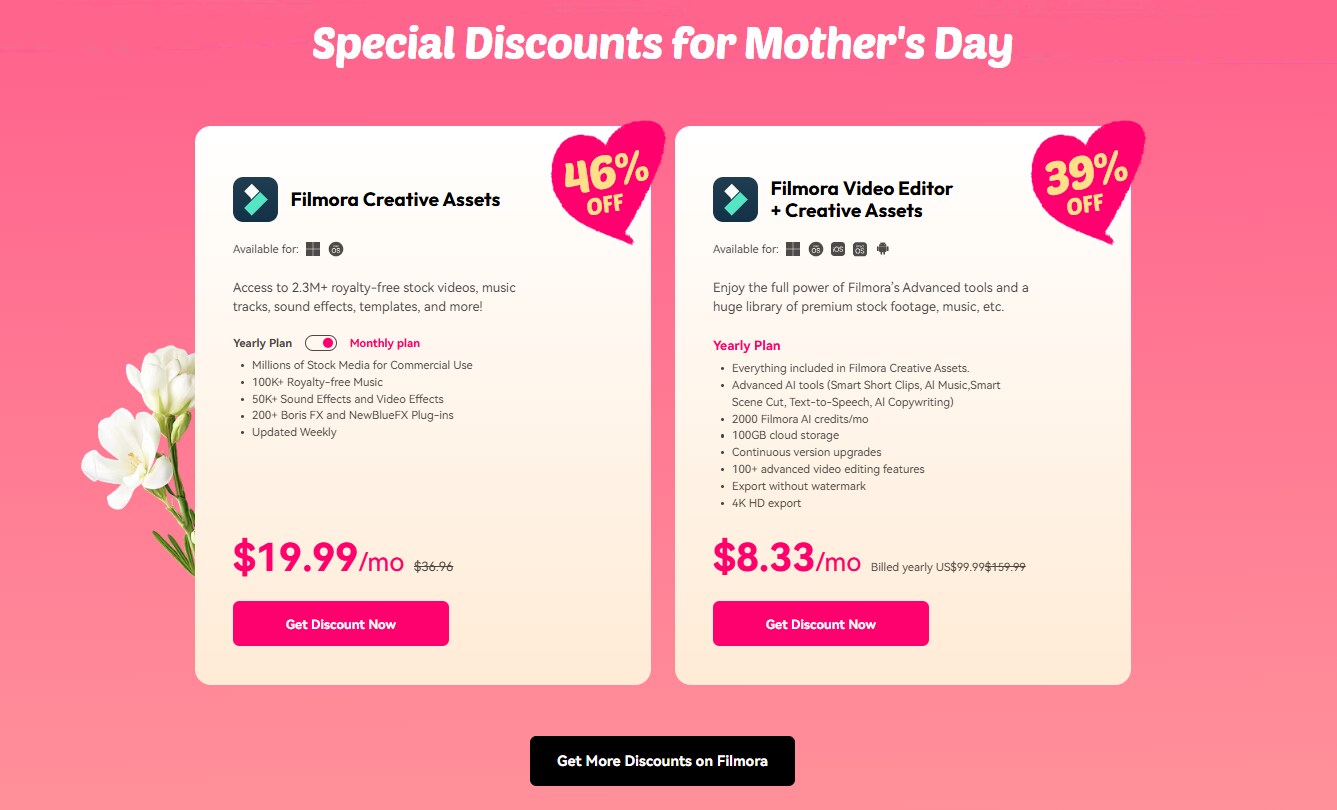Click Get Discount Now for Video Editor bundle
This screenshot has height=810, width=1337.
pos(821,624)
